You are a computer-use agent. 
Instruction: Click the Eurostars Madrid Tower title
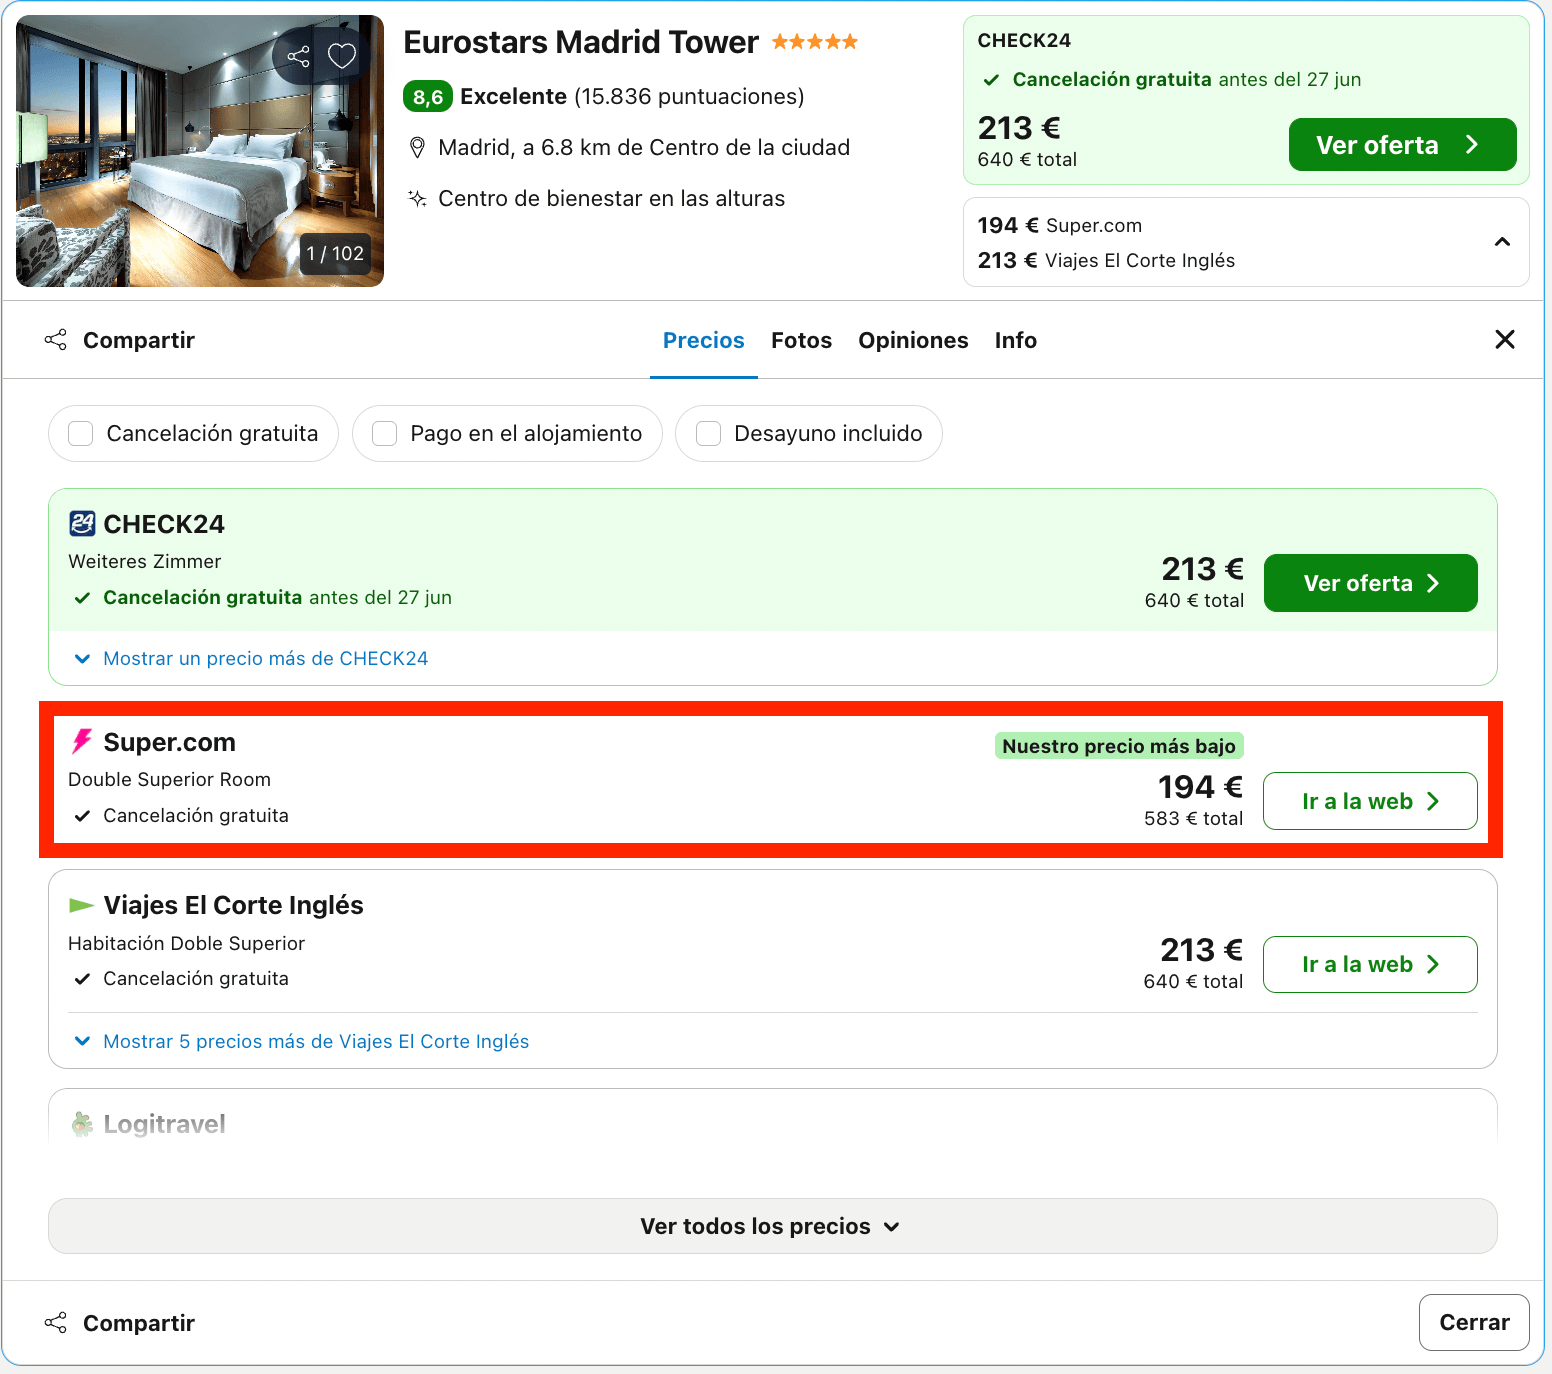click(581, 42)
